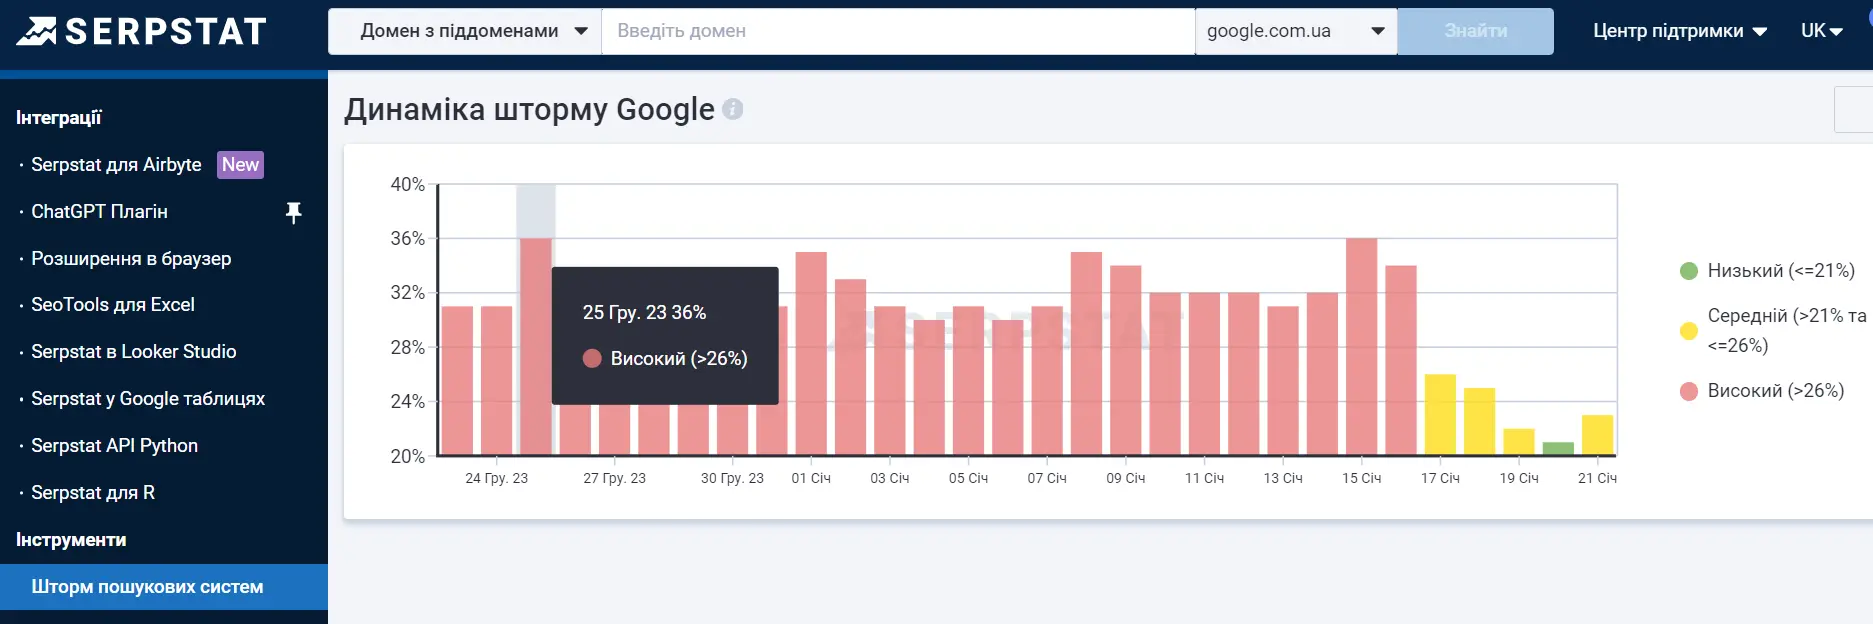Open the Serpstat API Python link
The height and width of the screenshot is (624, 1873).
coord(114,446)
